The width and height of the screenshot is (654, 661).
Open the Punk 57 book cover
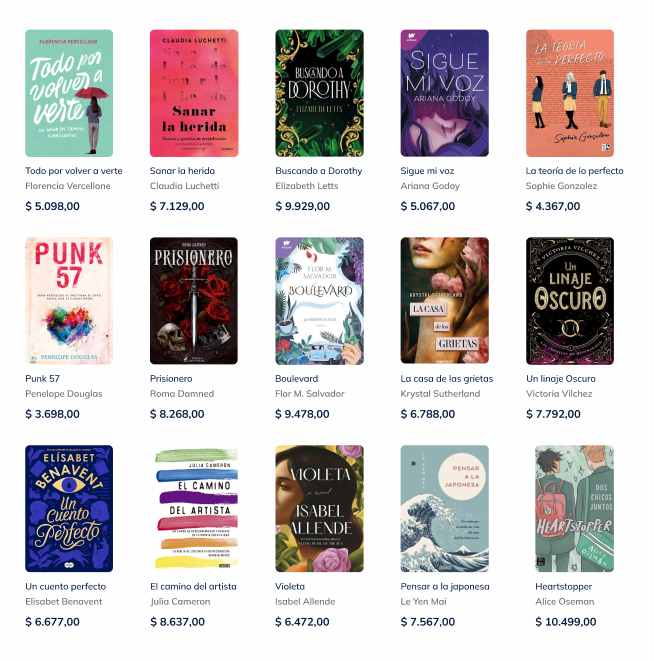point(69,301)
